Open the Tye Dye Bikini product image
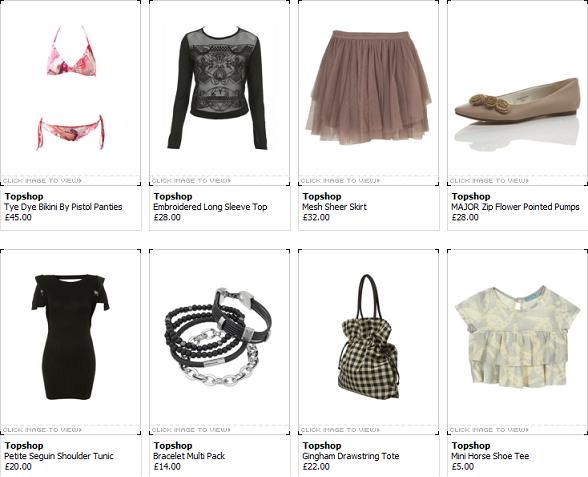The image size is (588, 477). (x=70, y=88)
